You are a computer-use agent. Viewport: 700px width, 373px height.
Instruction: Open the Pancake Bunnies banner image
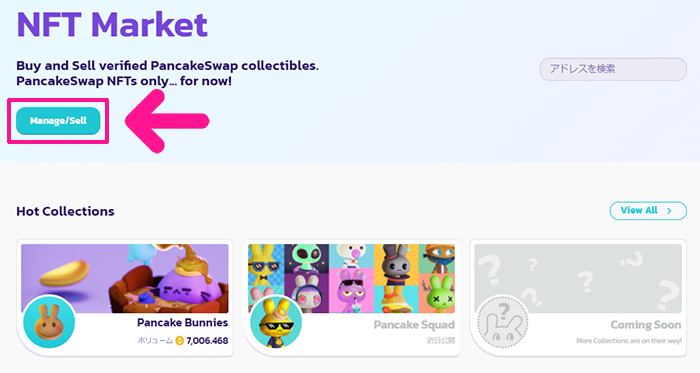(125, 278)
